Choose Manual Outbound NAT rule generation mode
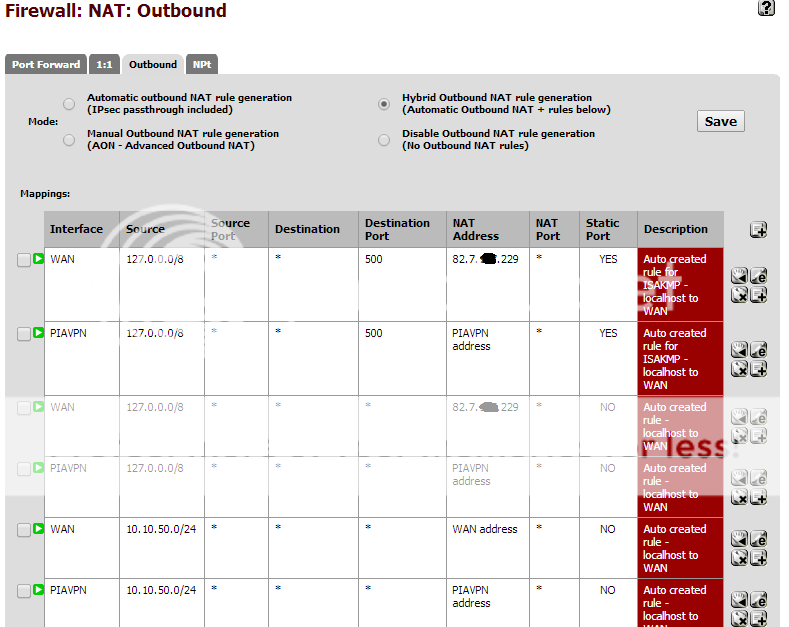The height and width of the screenshot is (627, 789). coord(69,140)
